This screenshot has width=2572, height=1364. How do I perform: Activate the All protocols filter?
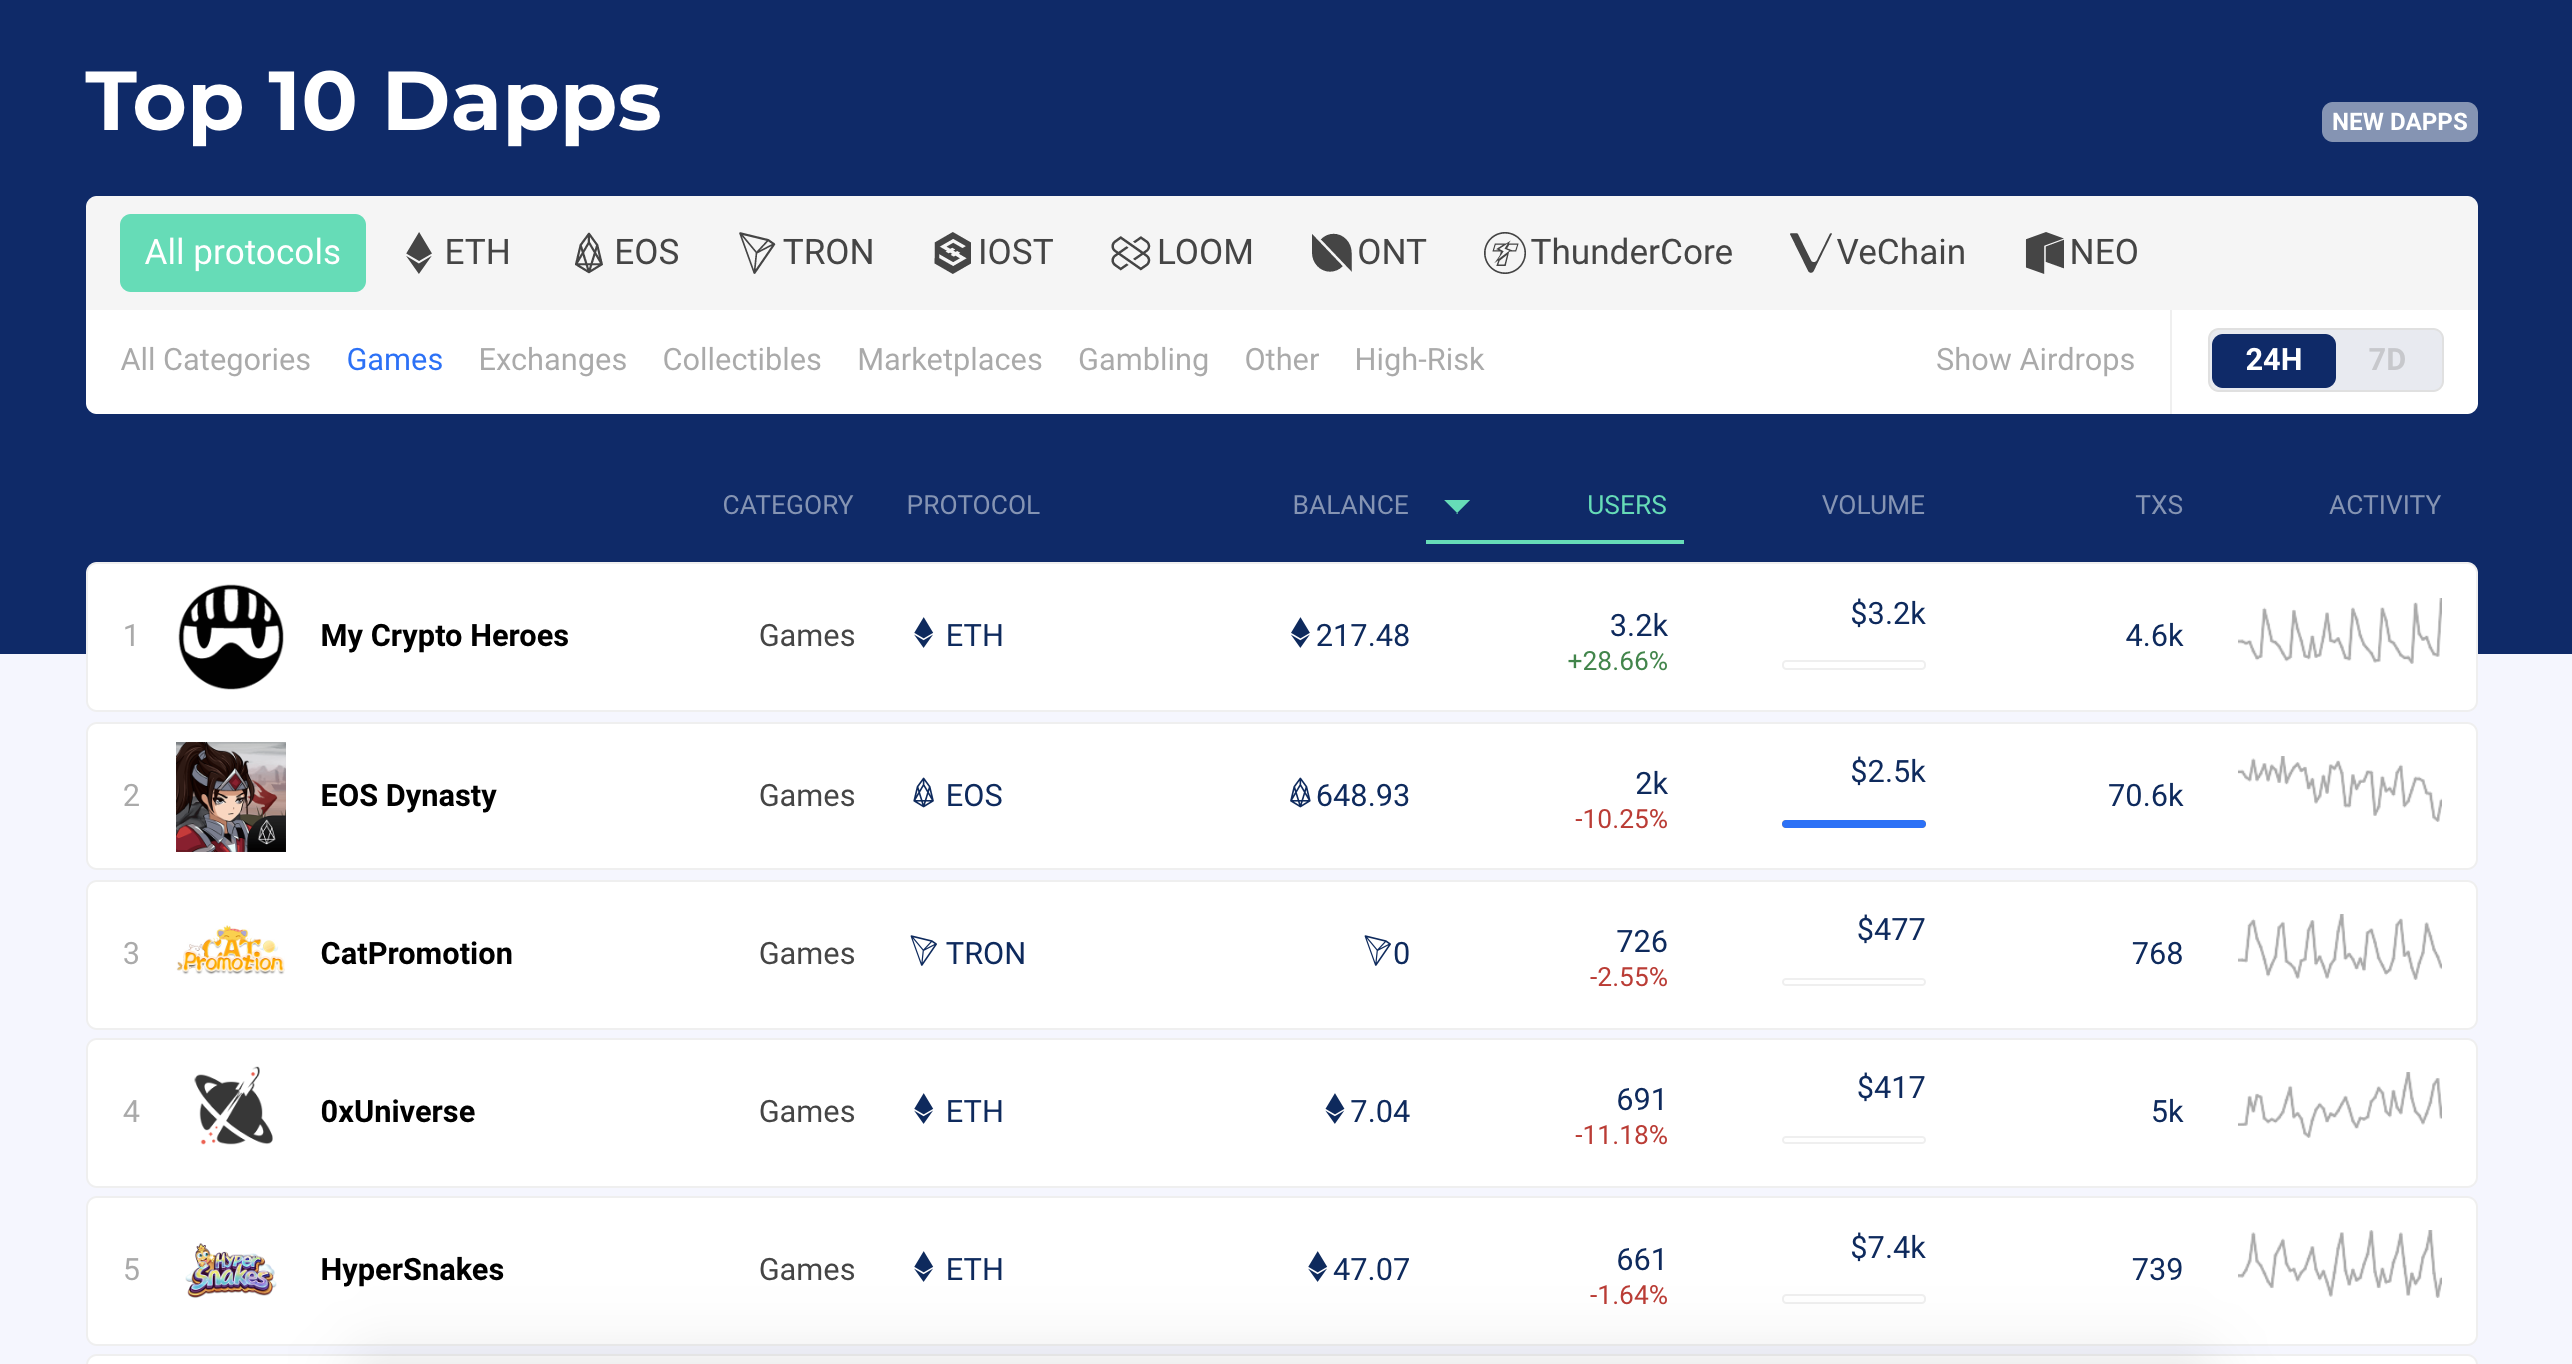pyautogui.click(x=243, y=253)
